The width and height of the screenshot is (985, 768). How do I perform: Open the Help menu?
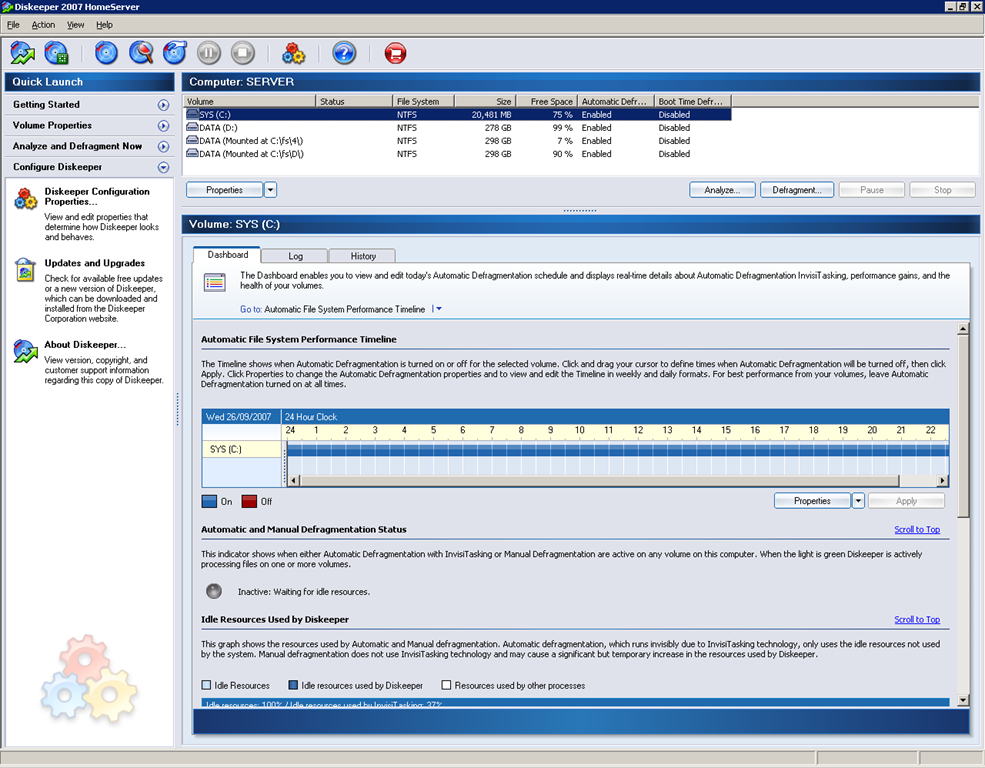104,25
